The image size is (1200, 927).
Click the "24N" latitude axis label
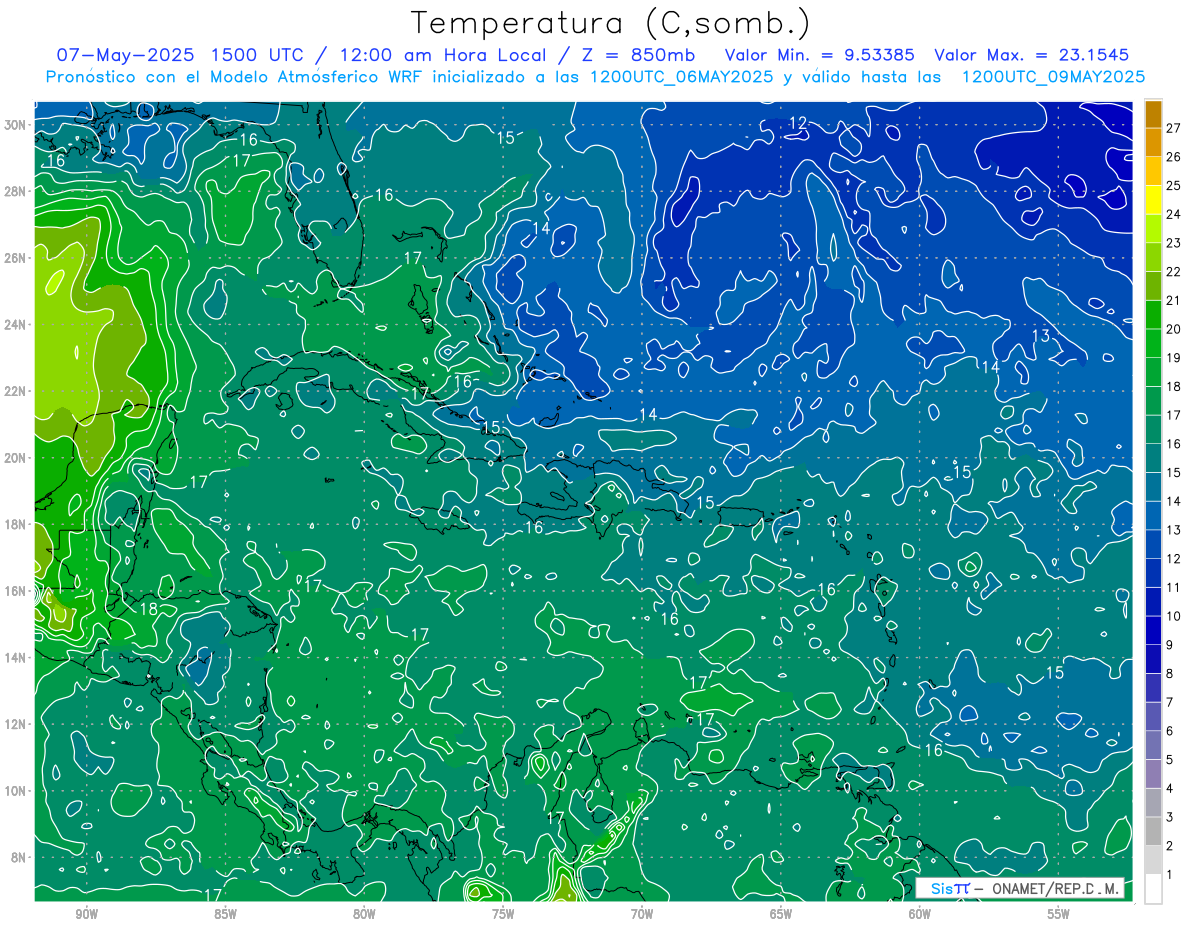(15, 324)
